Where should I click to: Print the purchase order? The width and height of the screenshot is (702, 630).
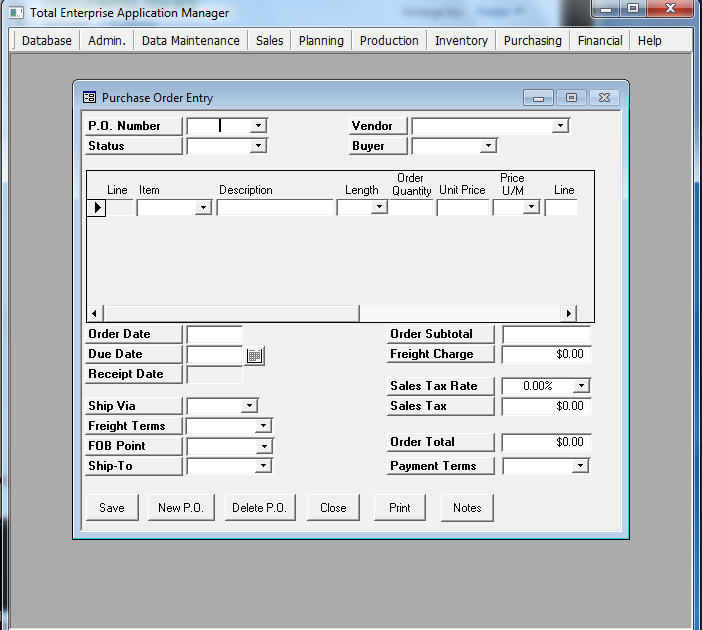tap(399, 508)
